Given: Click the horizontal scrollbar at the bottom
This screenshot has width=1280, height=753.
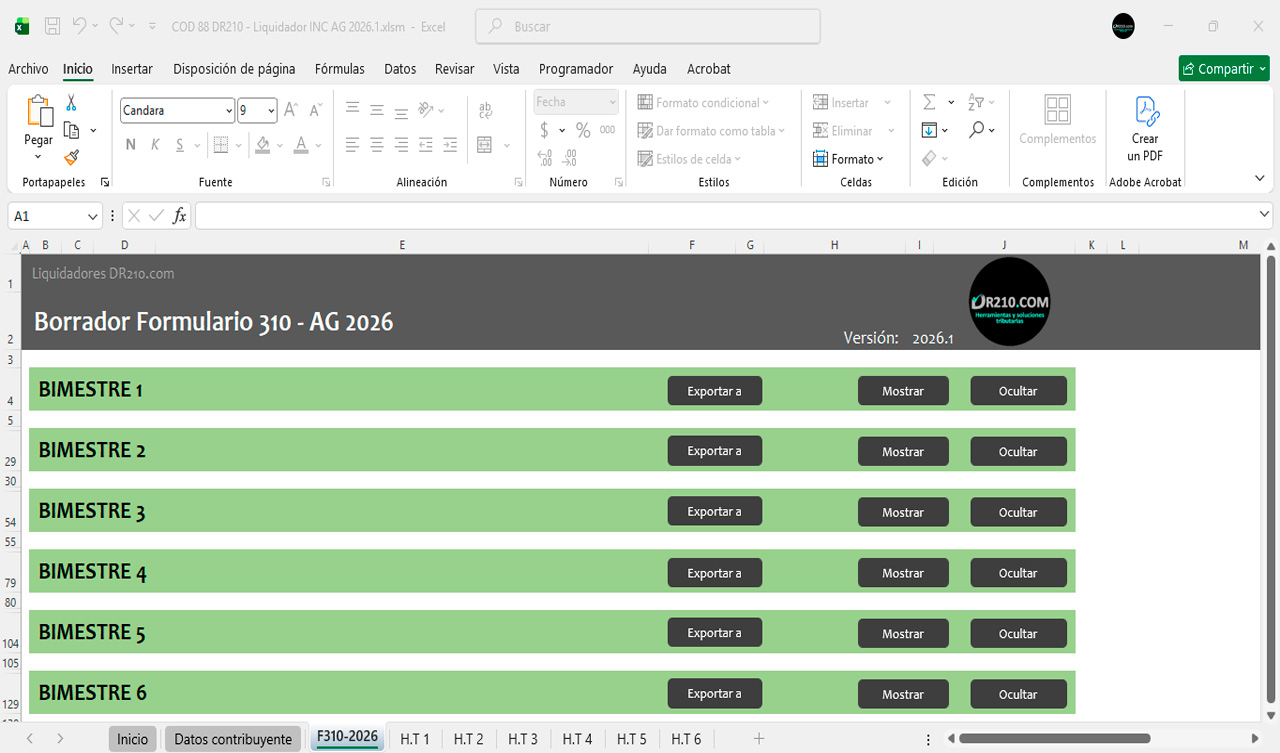Looking at the screenshot, I should pyautogui.click(x=1054, y=739).
